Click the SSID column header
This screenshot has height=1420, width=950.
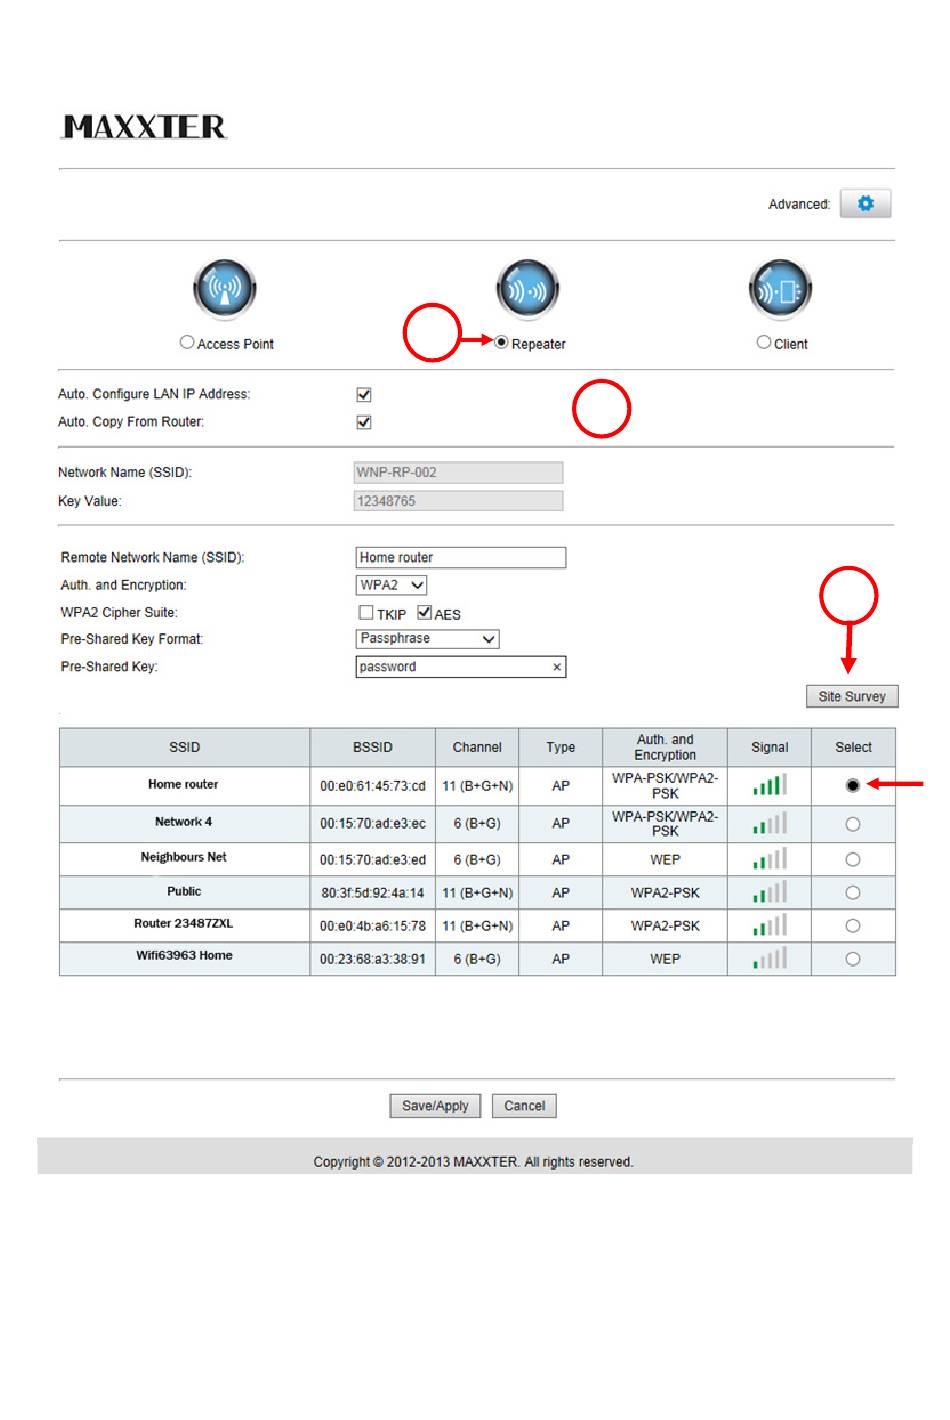pos(184,747)
